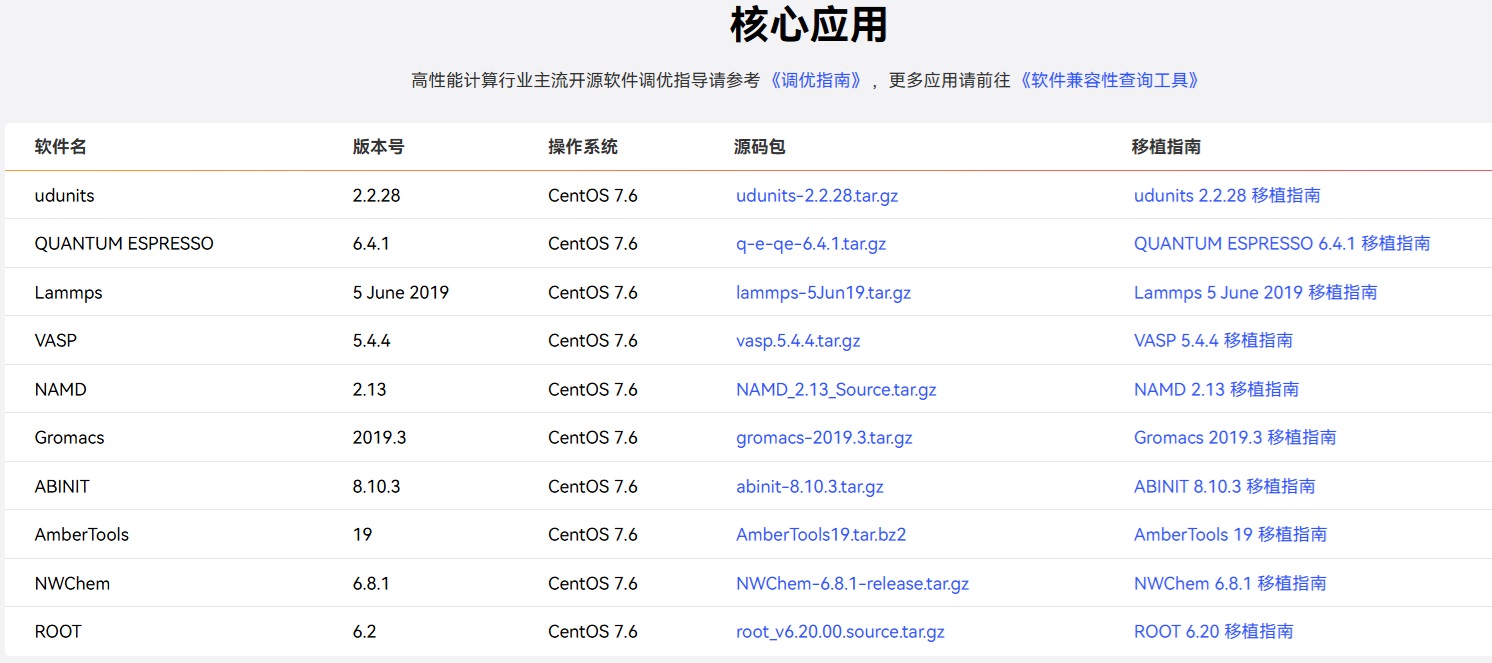Select the ABINIT software name cell

click(62, 487)
